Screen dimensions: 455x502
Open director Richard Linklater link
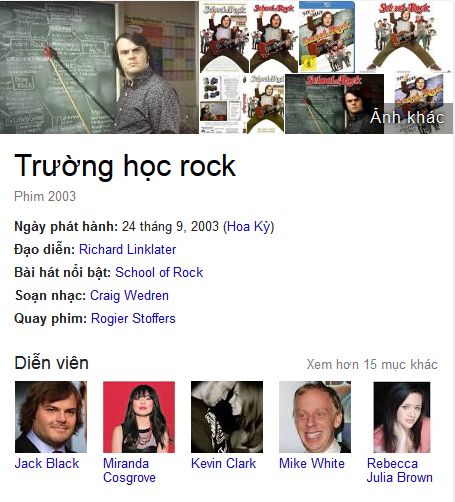[x=127, y=249]
